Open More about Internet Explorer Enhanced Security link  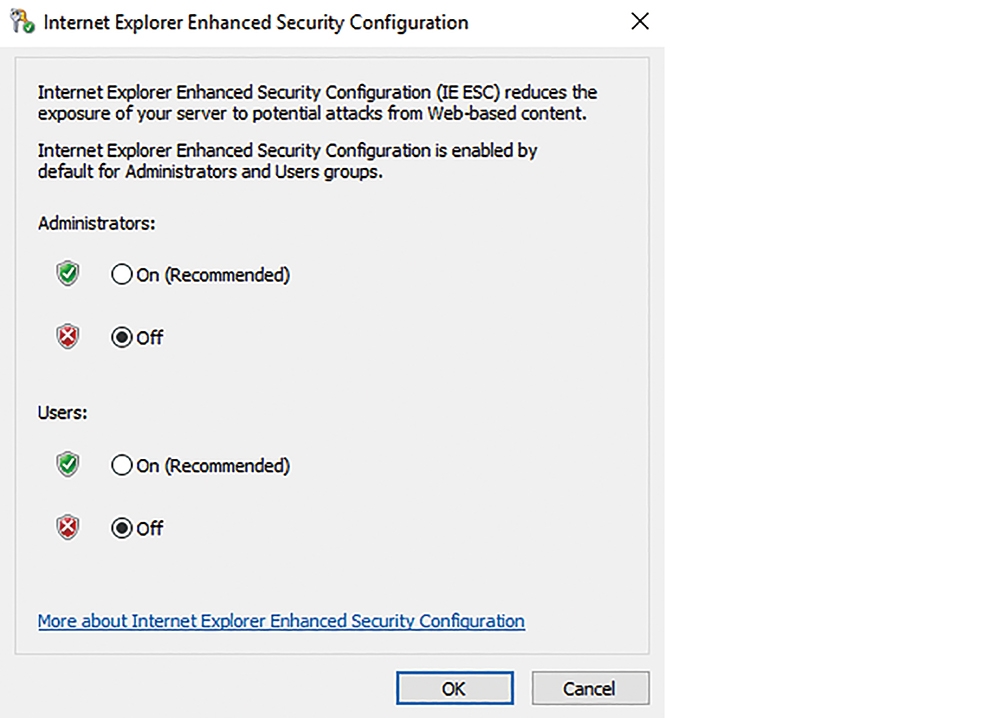281,621
